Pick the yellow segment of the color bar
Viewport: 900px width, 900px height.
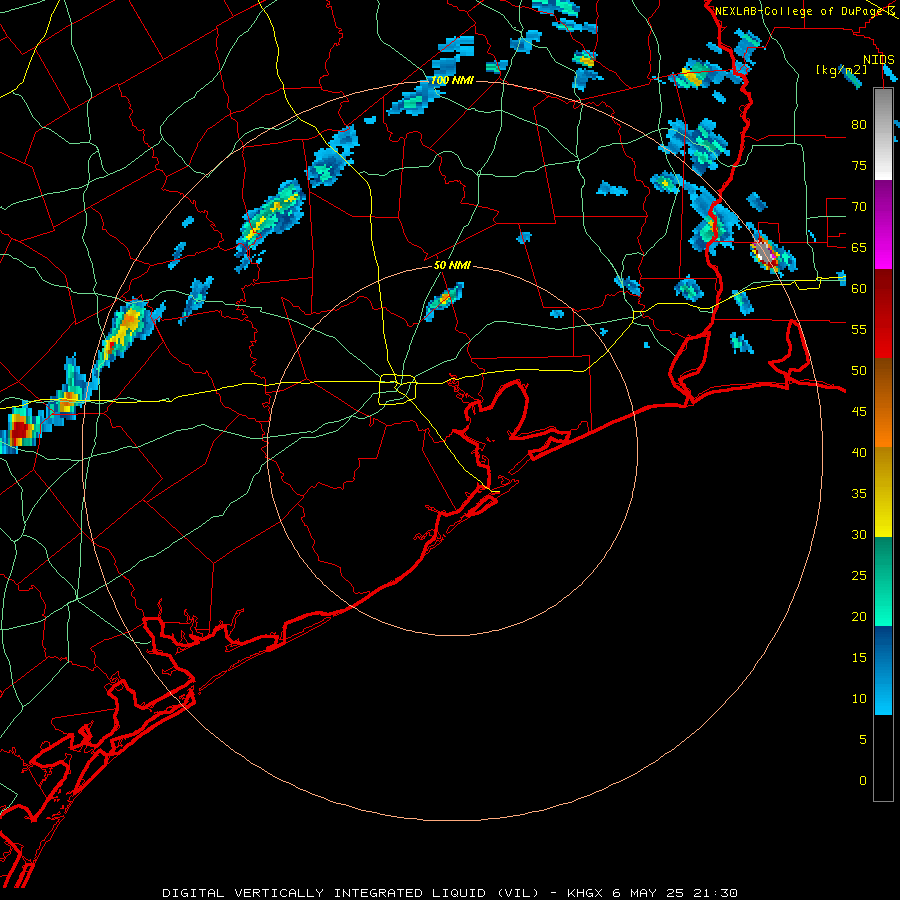pyautogui.click(x=883, y=492)
